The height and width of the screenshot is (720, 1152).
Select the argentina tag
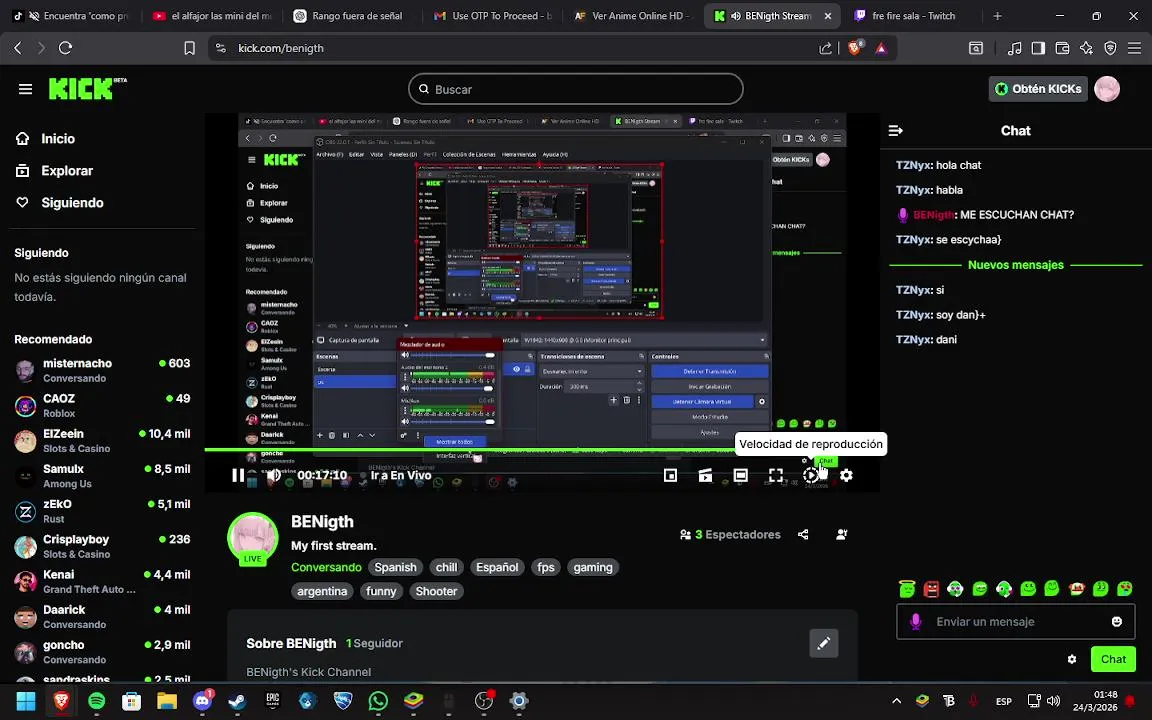coord(323,591)
